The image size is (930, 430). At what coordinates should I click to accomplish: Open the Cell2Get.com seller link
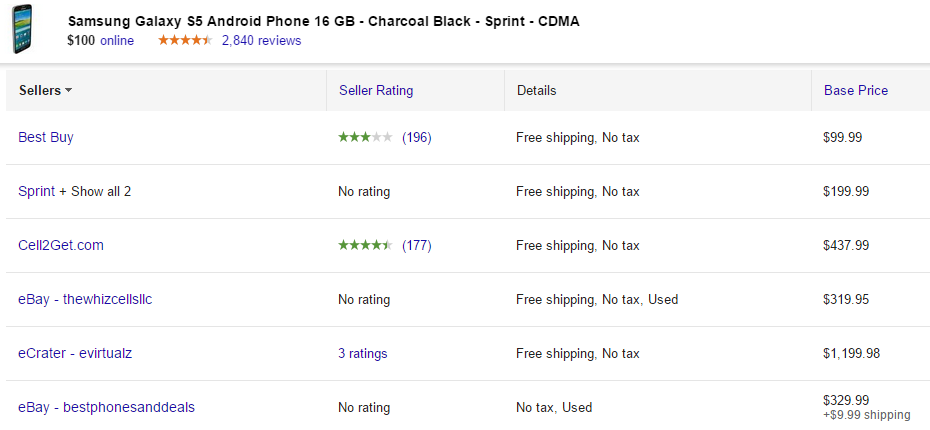[x=61, y=245]
